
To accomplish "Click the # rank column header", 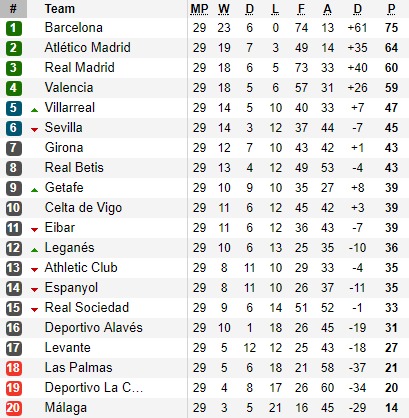I will (x=13, y=9).
